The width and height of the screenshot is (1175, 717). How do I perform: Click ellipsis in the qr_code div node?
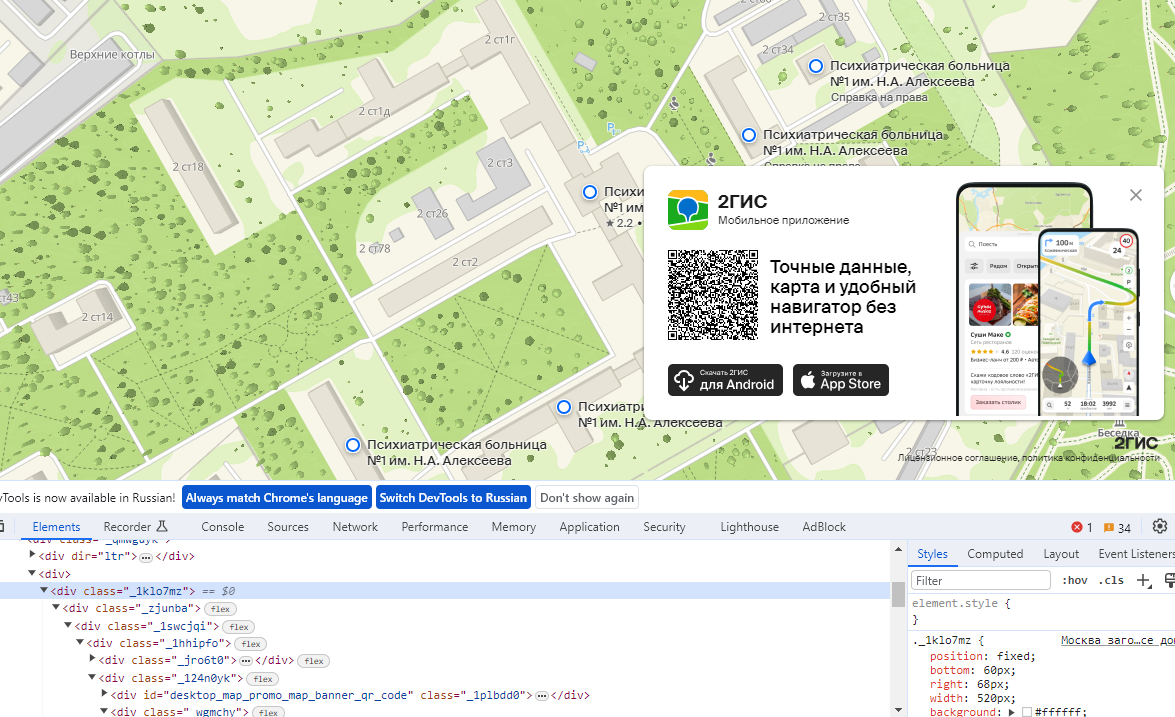tap(542, 696)
